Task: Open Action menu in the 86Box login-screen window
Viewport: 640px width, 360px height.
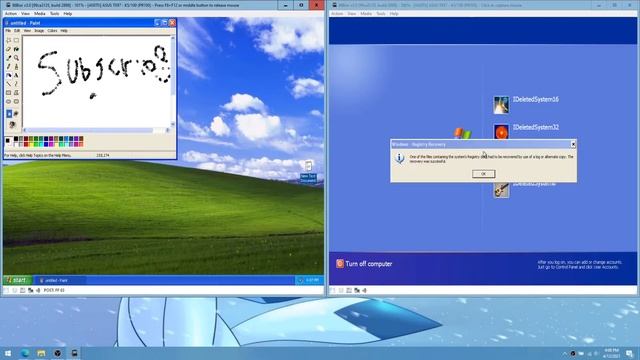Action: tap(337, 13)
